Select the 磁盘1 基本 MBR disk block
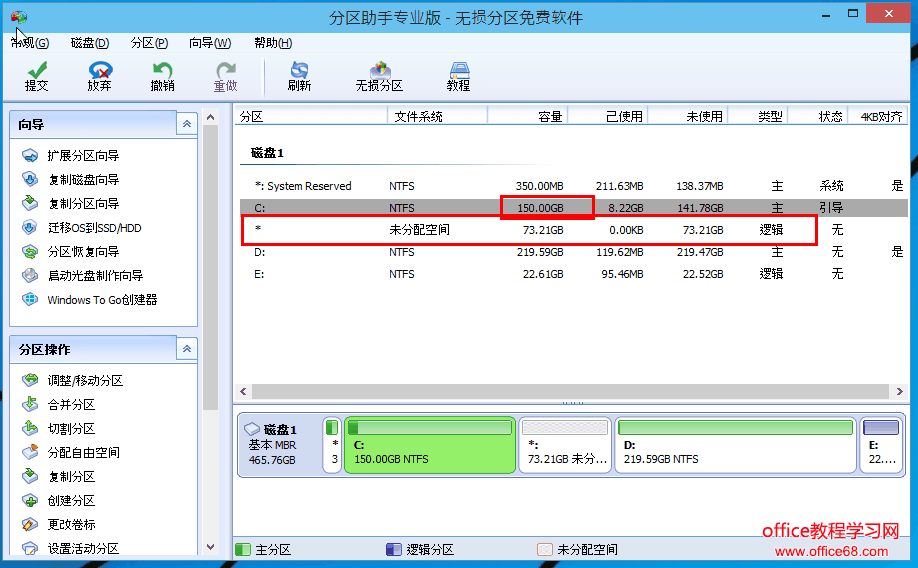918x568 pixels. tap(279, 444)
